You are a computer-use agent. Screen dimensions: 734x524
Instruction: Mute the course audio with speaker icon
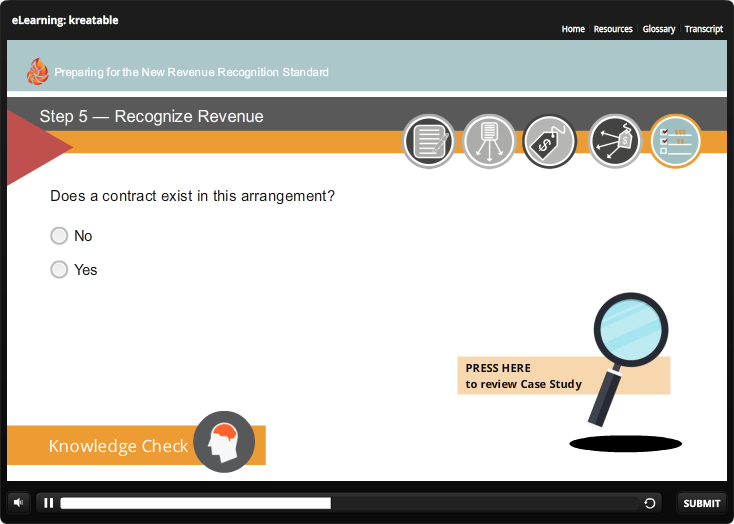[x=20, y=503]
